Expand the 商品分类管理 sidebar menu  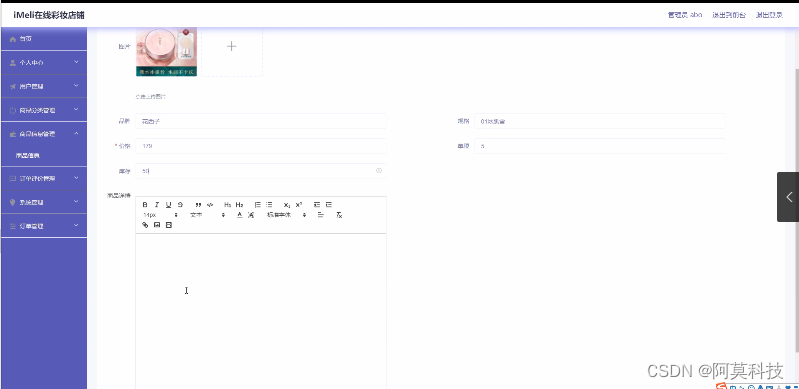[x=44, y=110]
